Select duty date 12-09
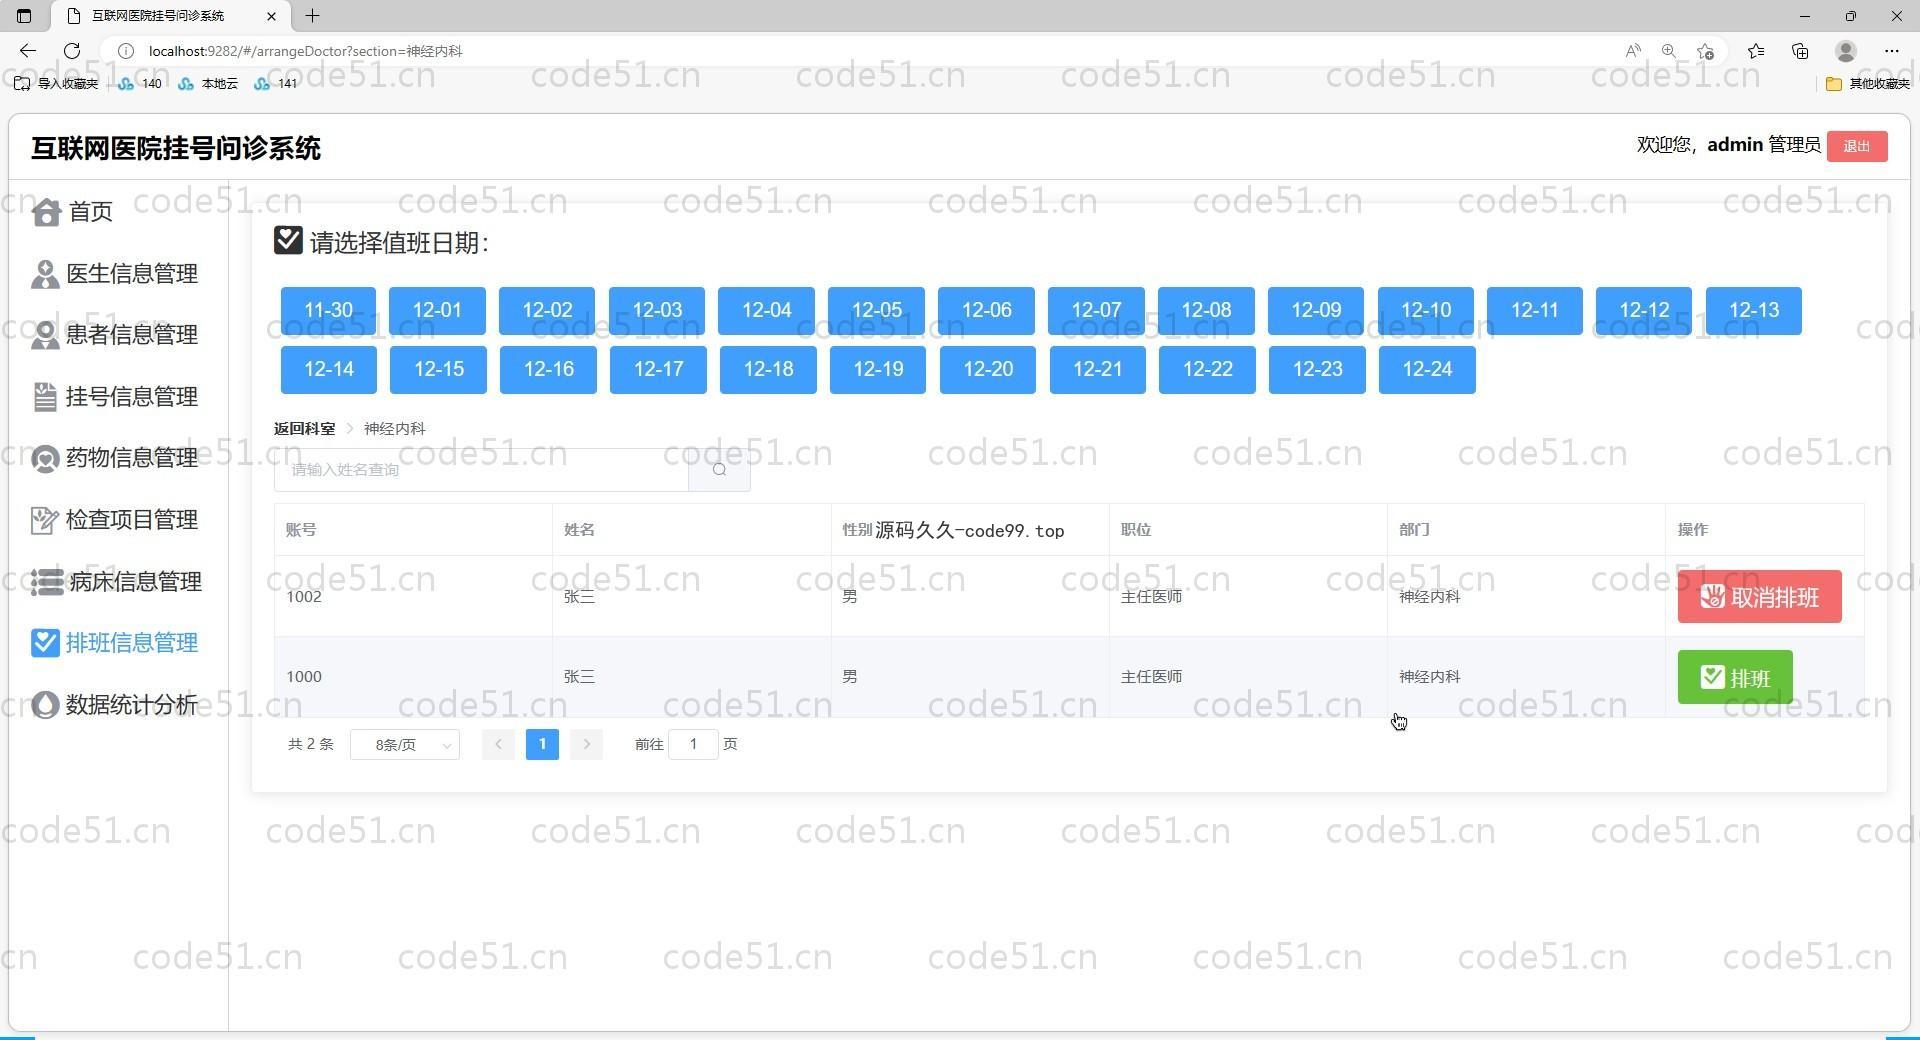This screenshot has height=1040, width=1920. tap(1316, 311)
